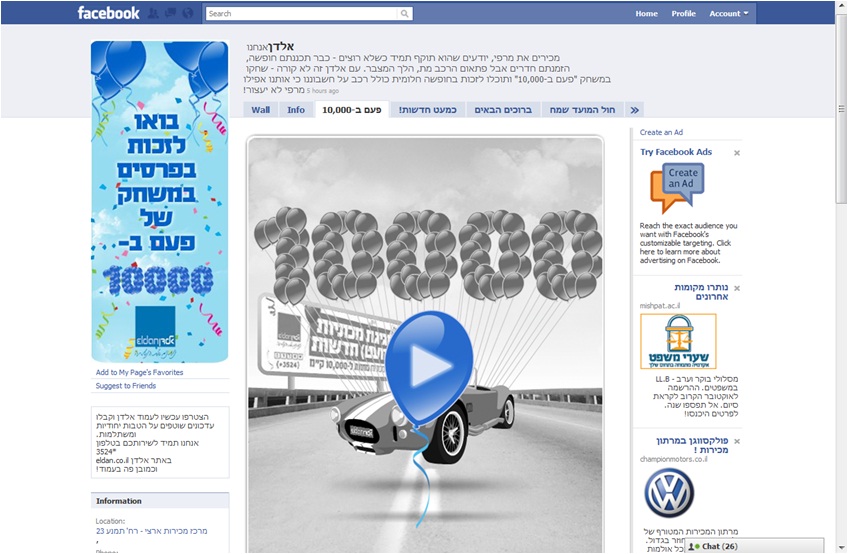The image size is (848, 554).
Task: Open the Account dropdown menu
Action: [729, 14]
